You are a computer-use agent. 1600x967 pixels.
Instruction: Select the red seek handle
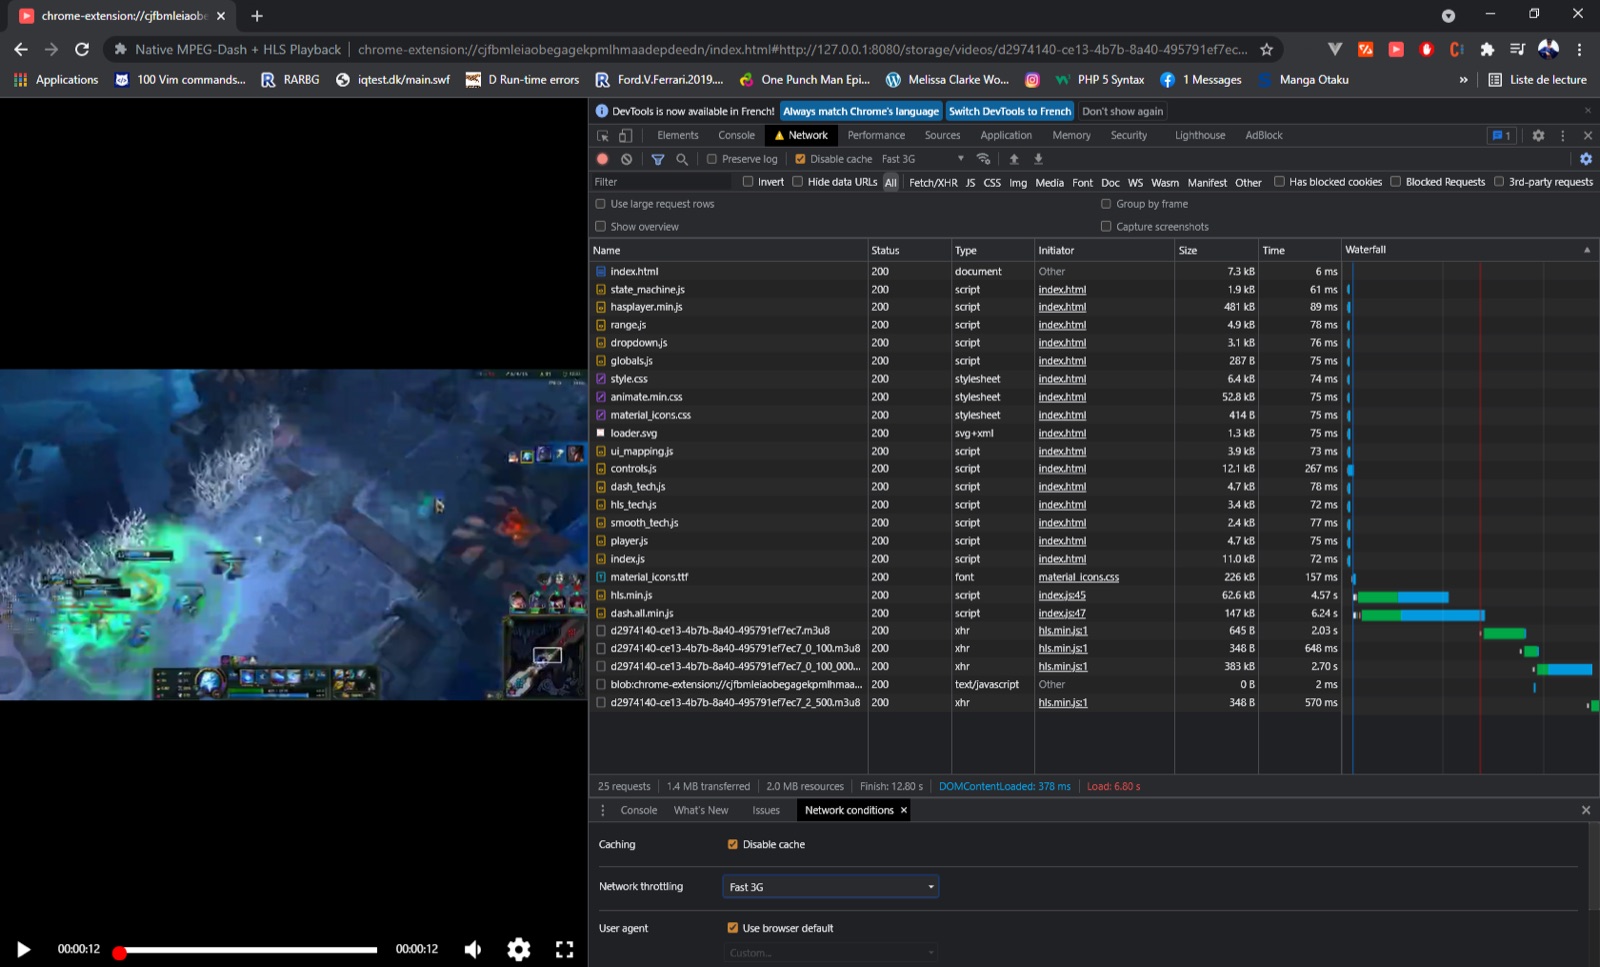[x=119, y=953]
